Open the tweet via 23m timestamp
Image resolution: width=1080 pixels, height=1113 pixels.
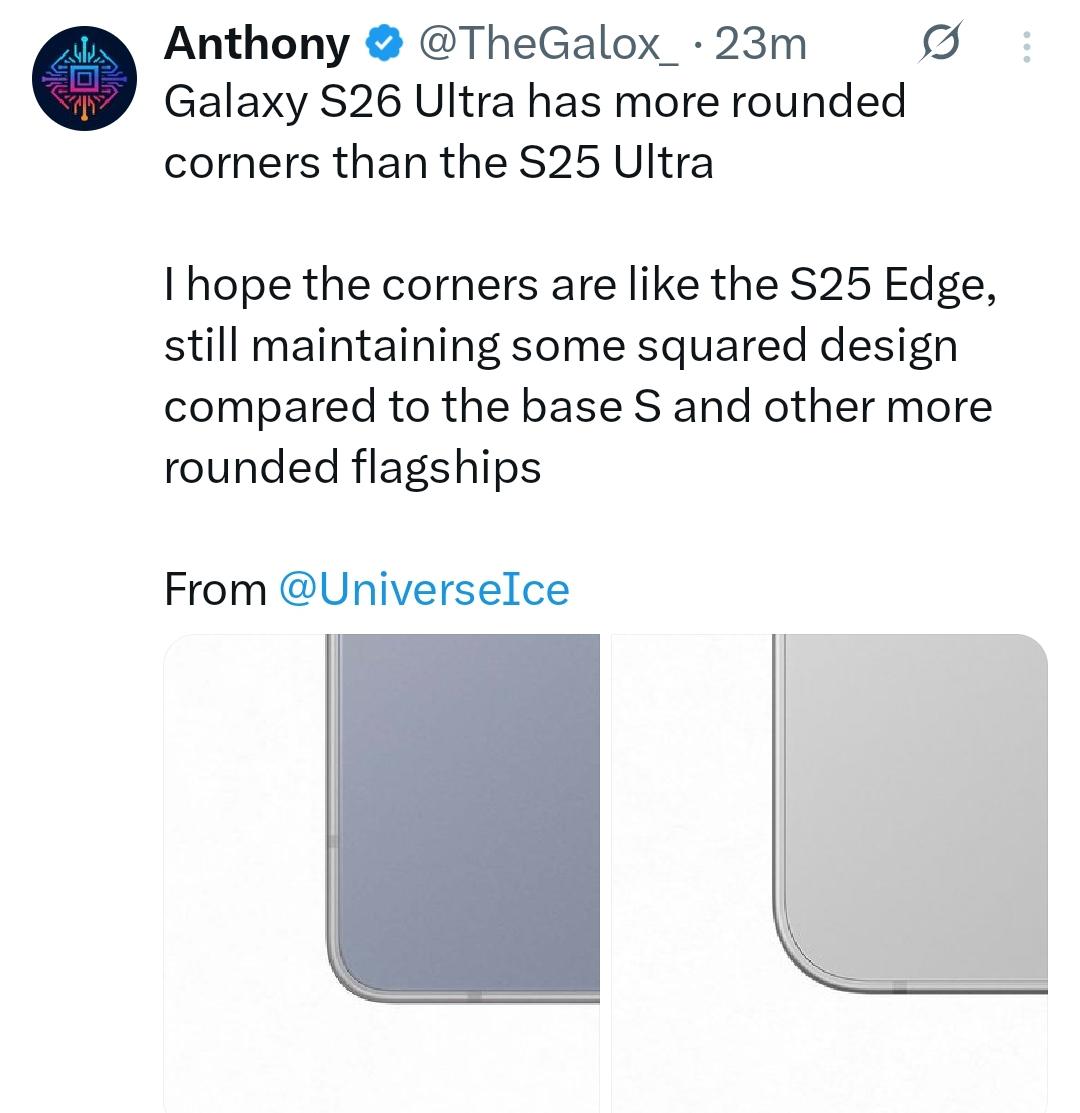point(761,44)
